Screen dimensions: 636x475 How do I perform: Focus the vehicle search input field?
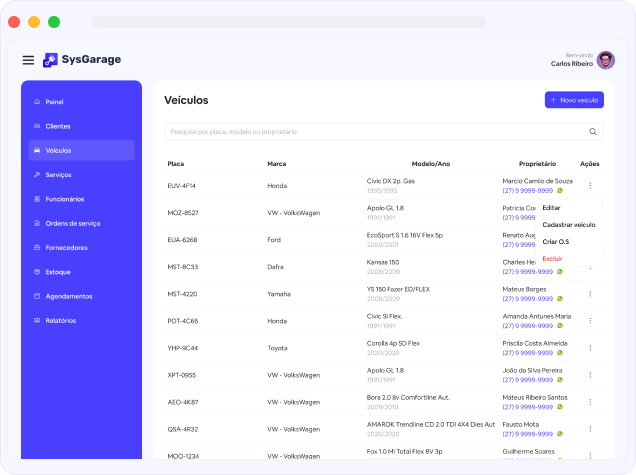point(375,131)
